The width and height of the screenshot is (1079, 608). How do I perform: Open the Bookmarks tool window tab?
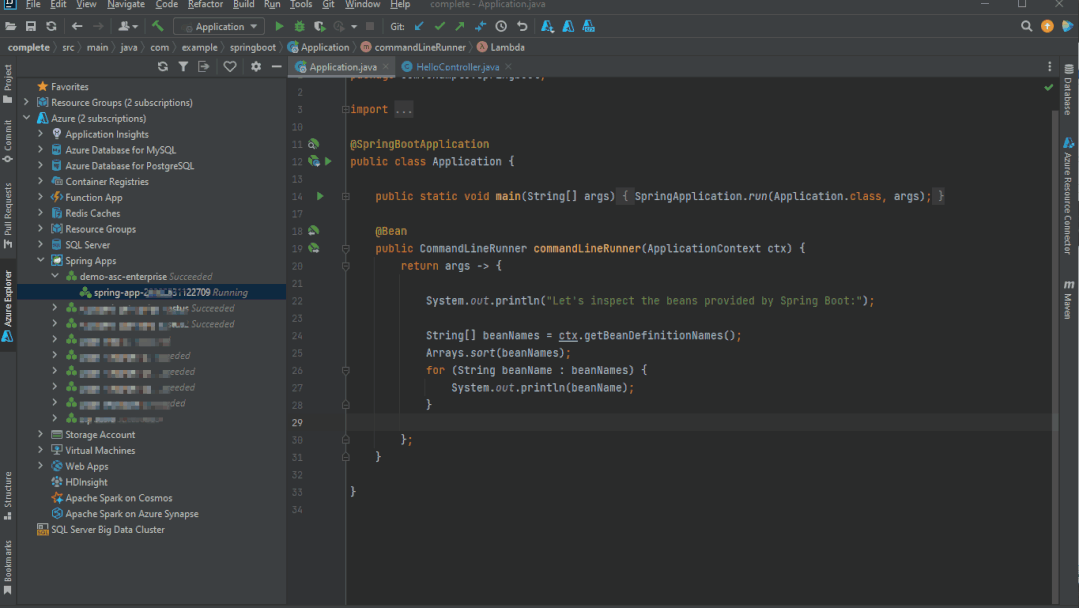[x=8, y=567]
